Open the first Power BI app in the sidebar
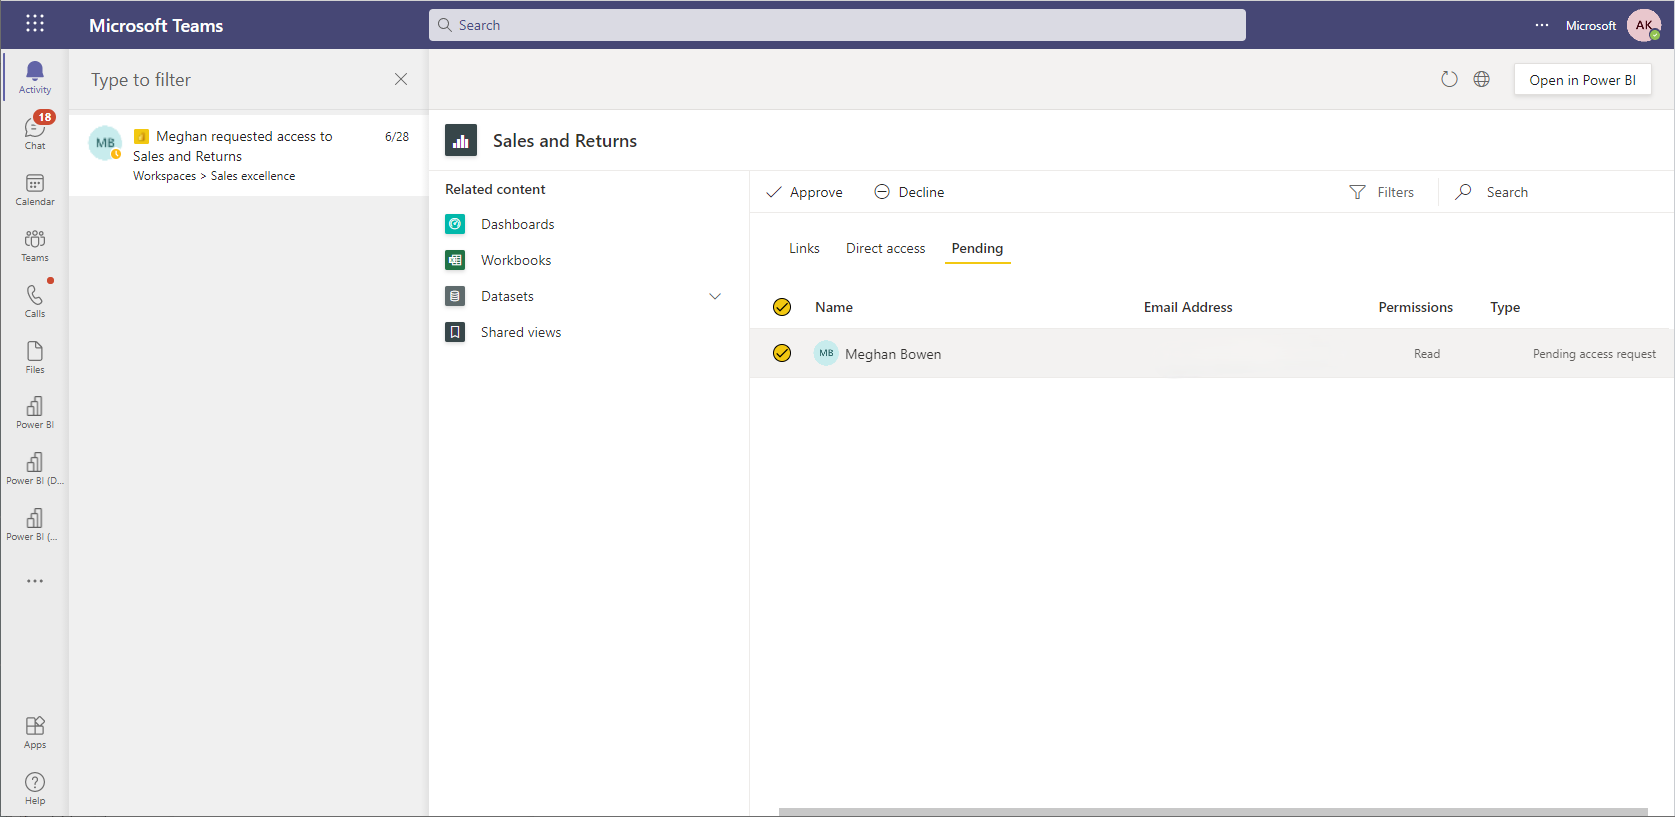 [x=35, y=412]
